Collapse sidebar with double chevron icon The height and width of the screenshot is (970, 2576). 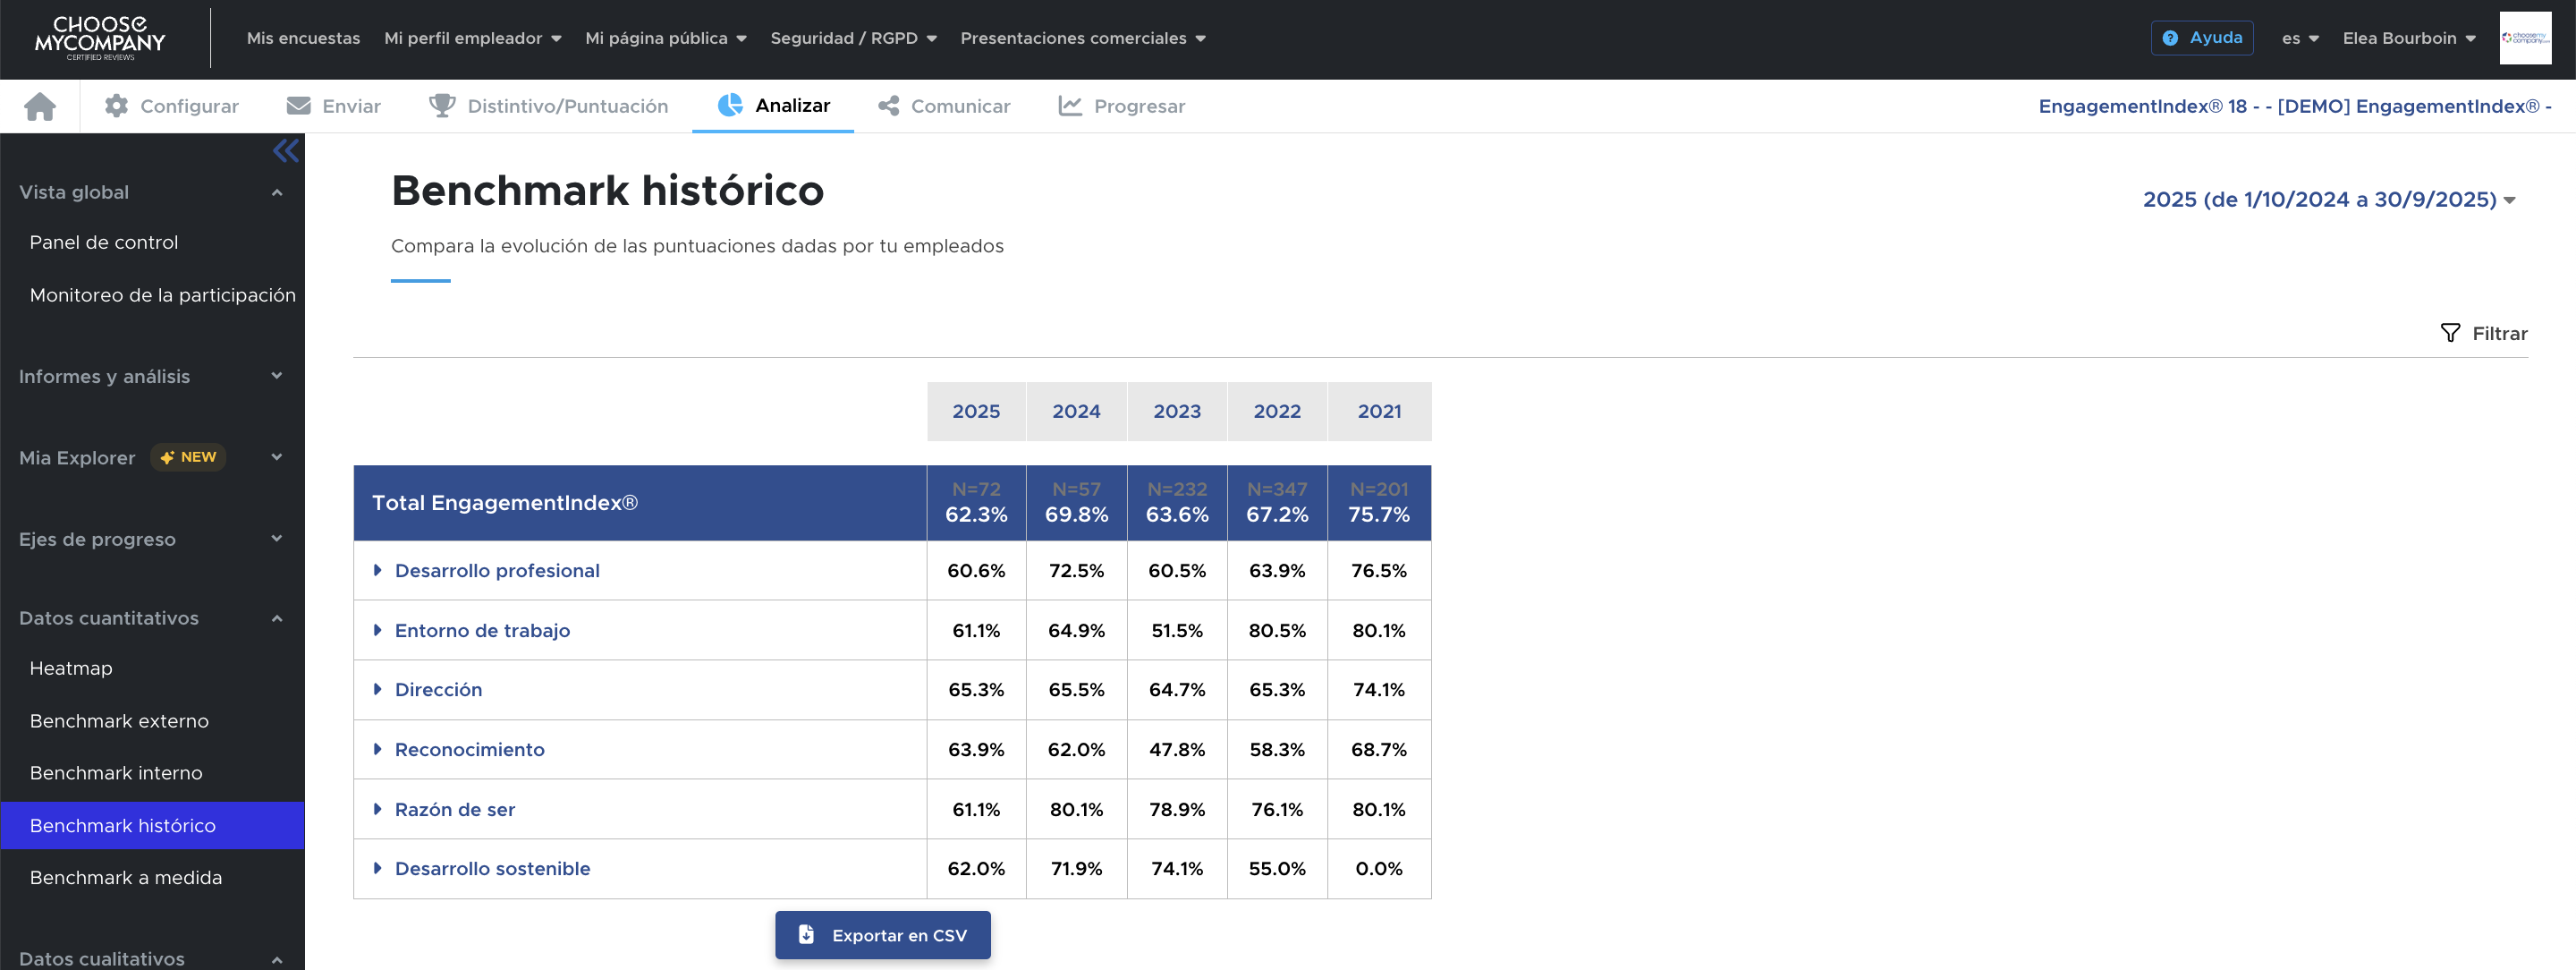click(285, 151)
